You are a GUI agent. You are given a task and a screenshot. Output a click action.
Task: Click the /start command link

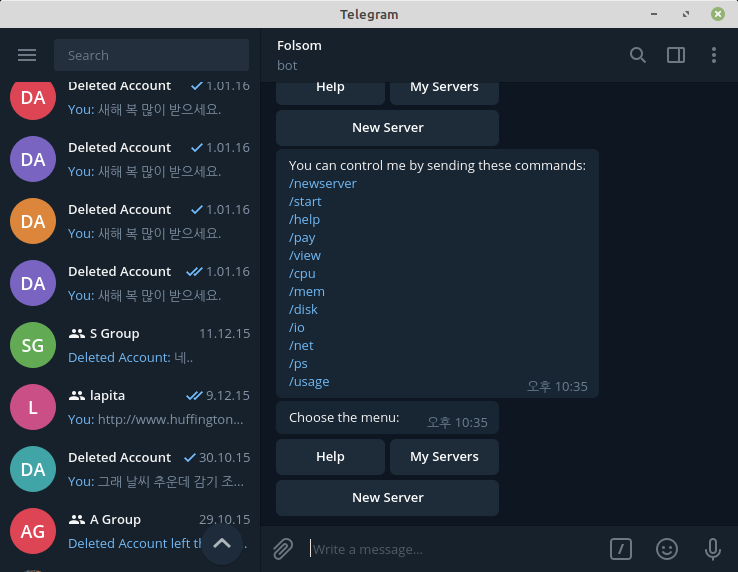click(305, 201)
